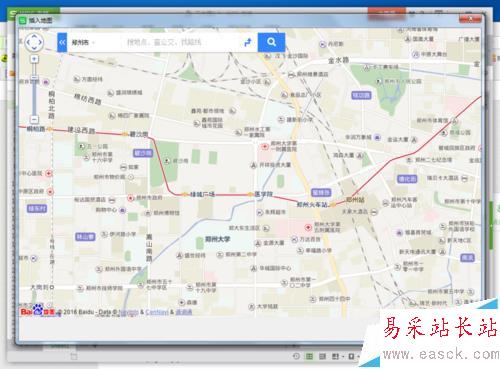Select the 桐柏路 metro station marker
Screen dimensions: 500x369
point(49,129)
